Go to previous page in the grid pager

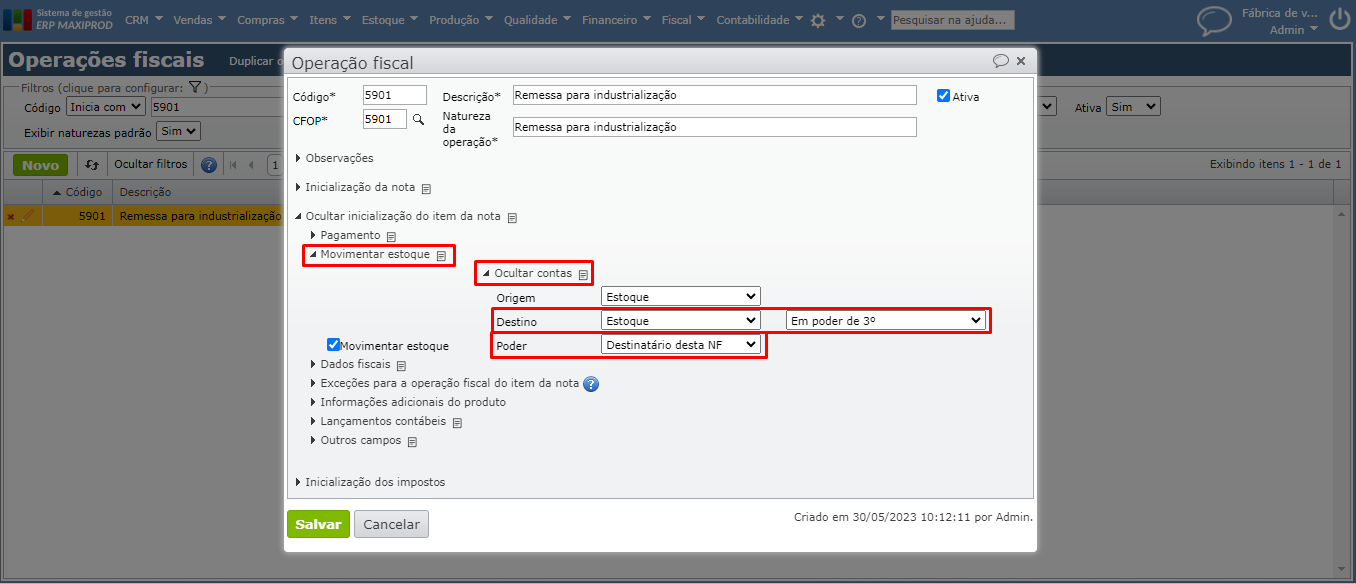pyautogui.click(x=251, y=165)
